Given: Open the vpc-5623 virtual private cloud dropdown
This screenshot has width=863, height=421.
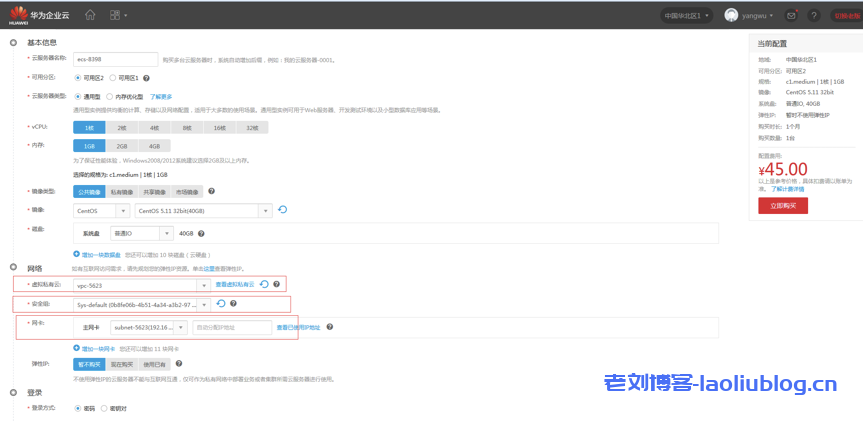Looking at the screenshot, I should (205, 285).
